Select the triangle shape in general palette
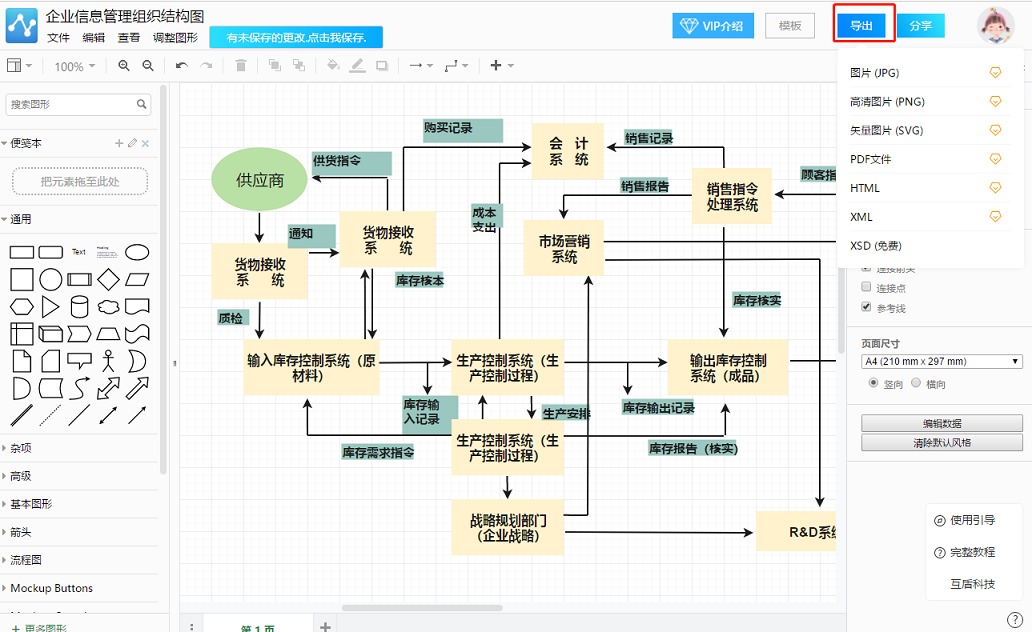Image resolution: width=1032 pixels, height=632 pixels. click(50, 307)
